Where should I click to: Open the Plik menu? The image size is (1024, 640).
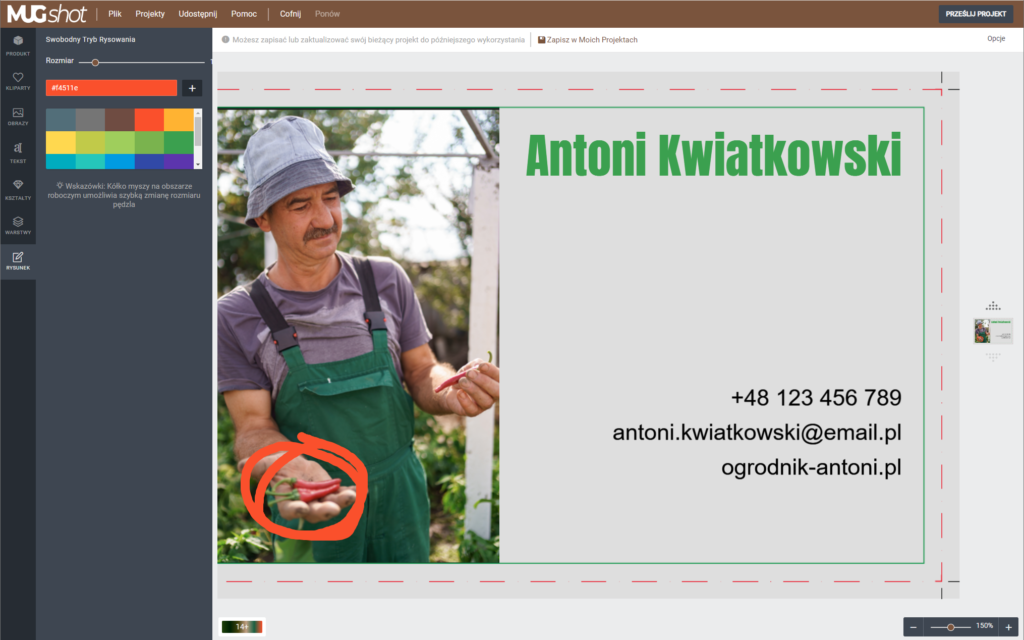pos(115,14)
